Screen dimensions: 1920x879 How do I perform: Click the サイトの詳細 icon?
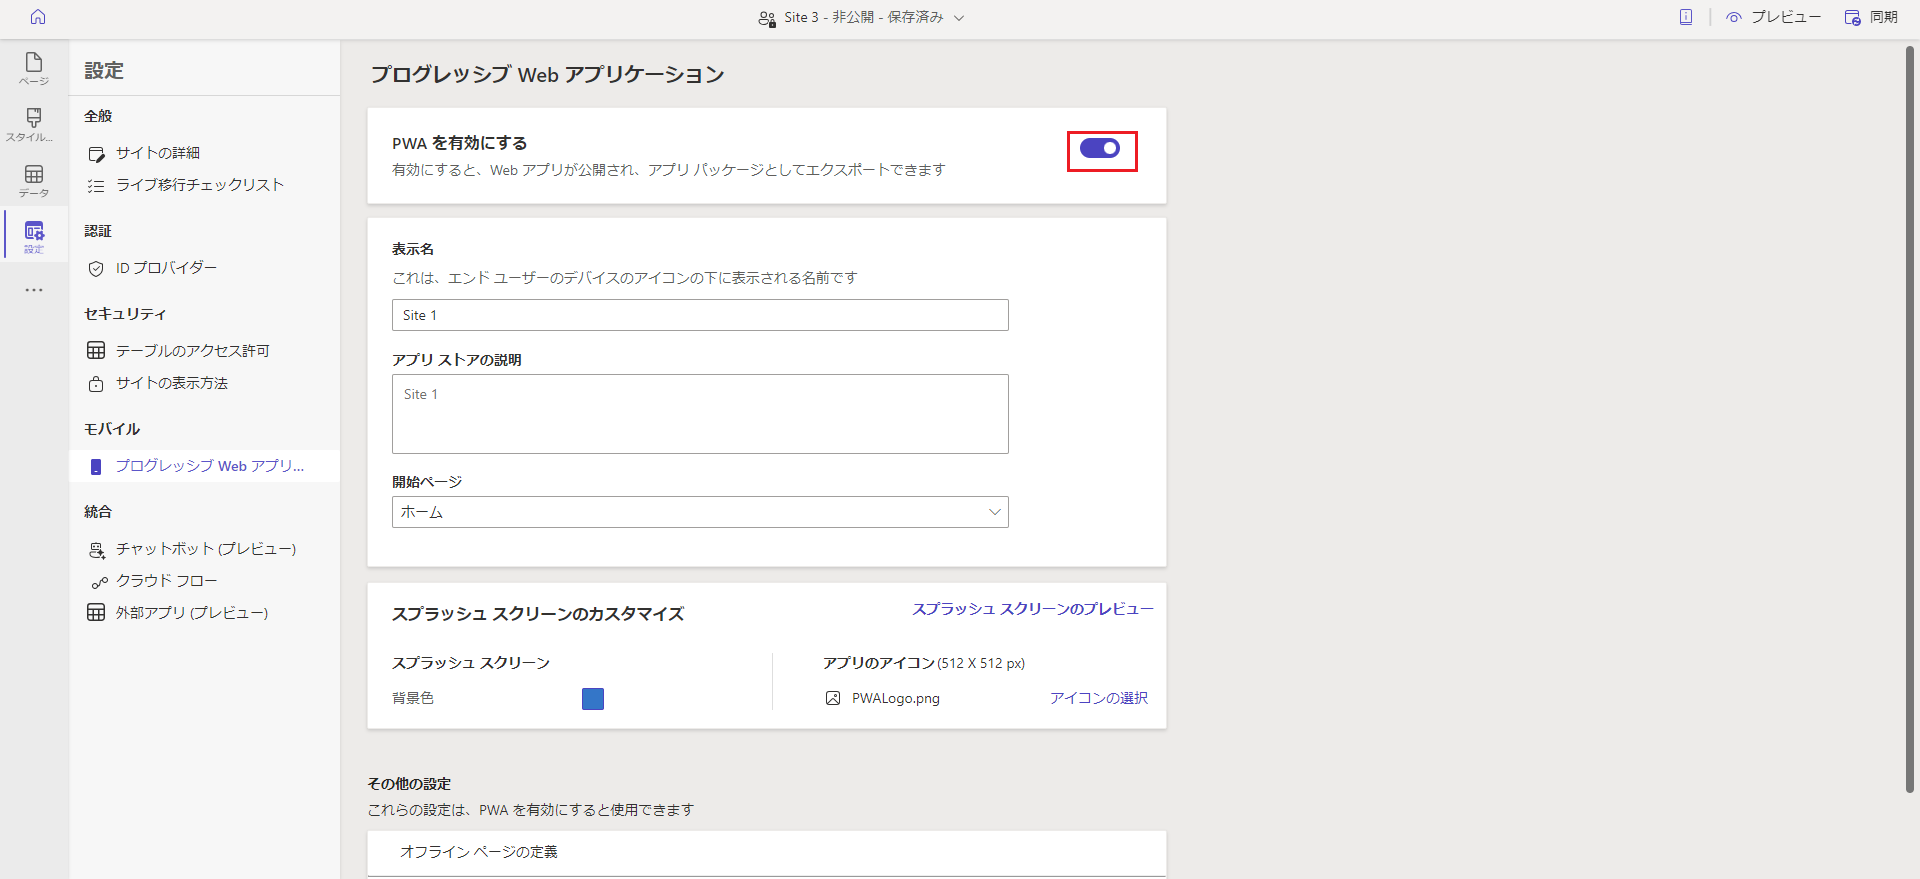pos(96,154)
